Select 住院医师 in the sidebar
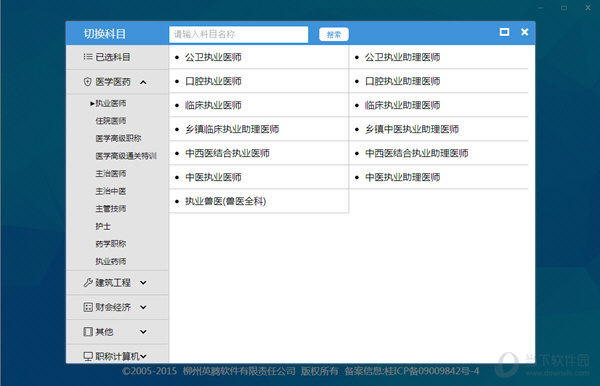This screenshot has height=386, width=600. click(x=111, y=121)
